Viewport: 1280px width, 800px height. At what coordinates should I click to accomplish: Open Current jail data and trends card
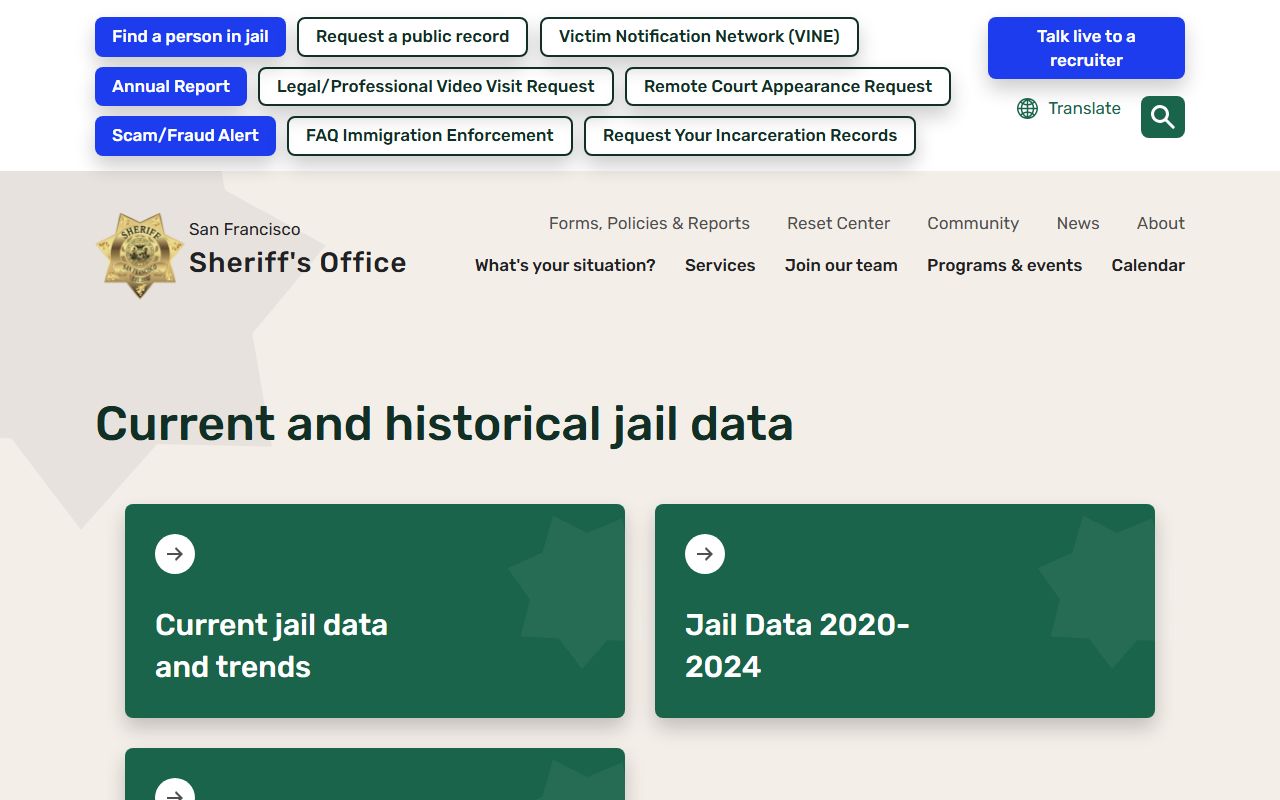[375, 611]
